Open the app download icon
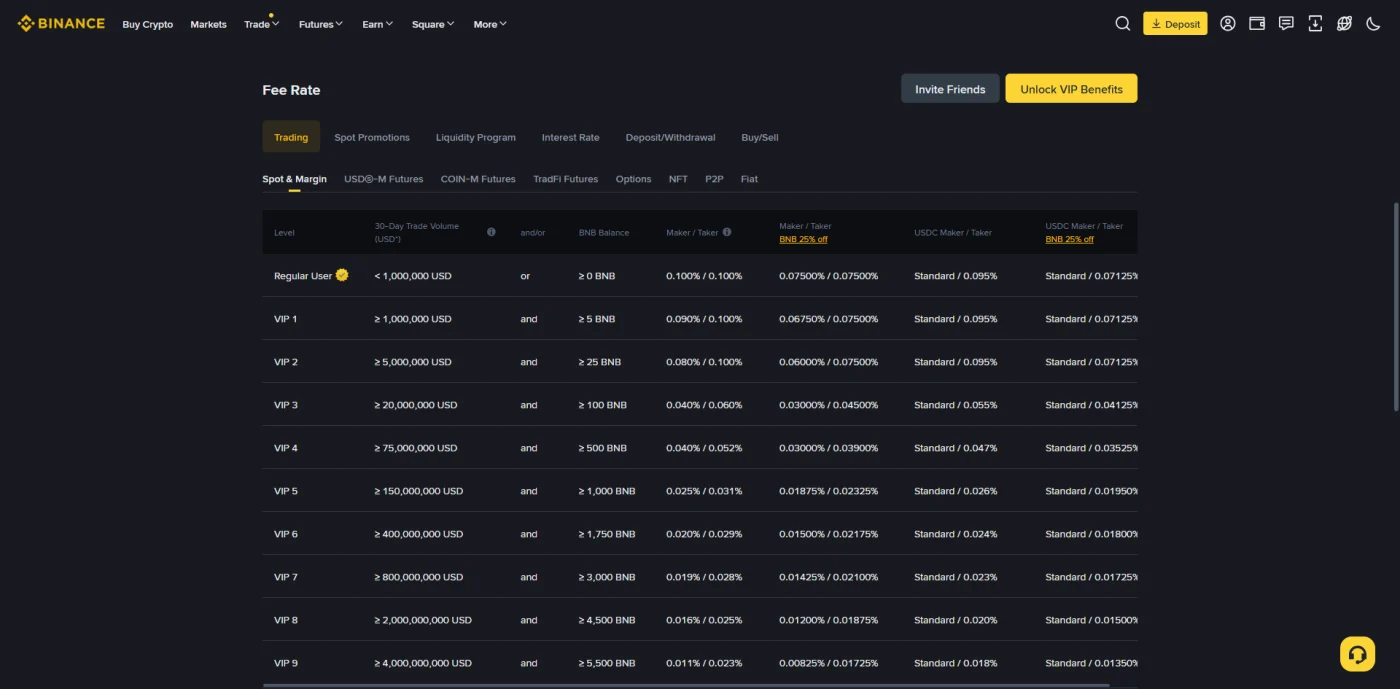1400x689 pixels. tap(1315, 23)
